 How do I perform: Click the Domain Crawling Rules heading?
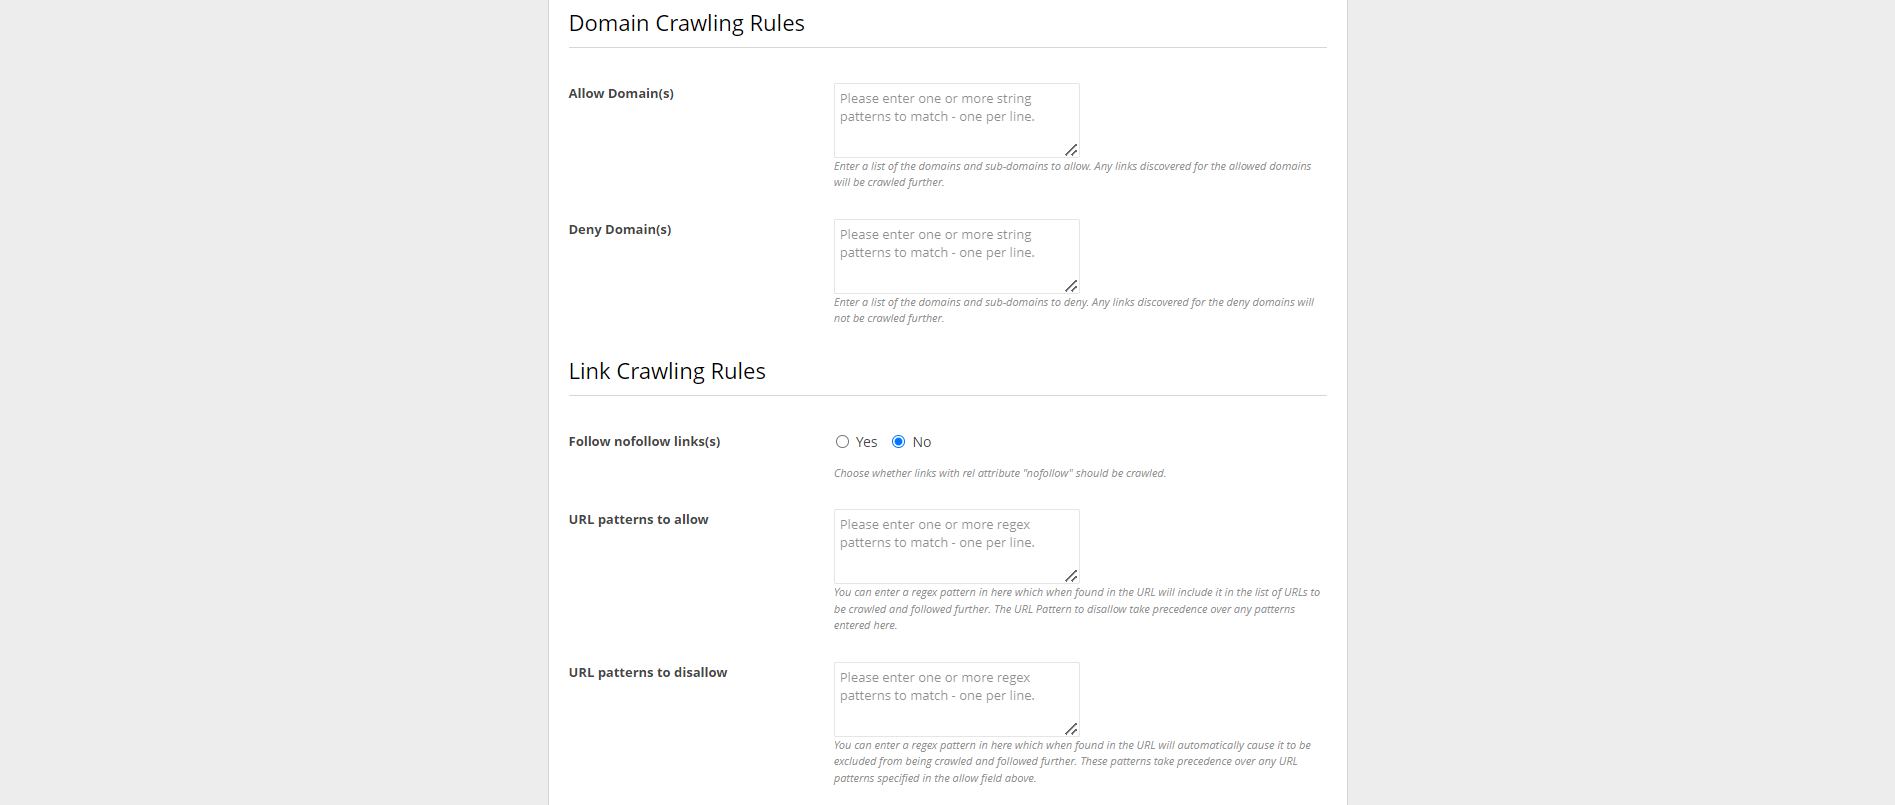(x=686, y=24)
